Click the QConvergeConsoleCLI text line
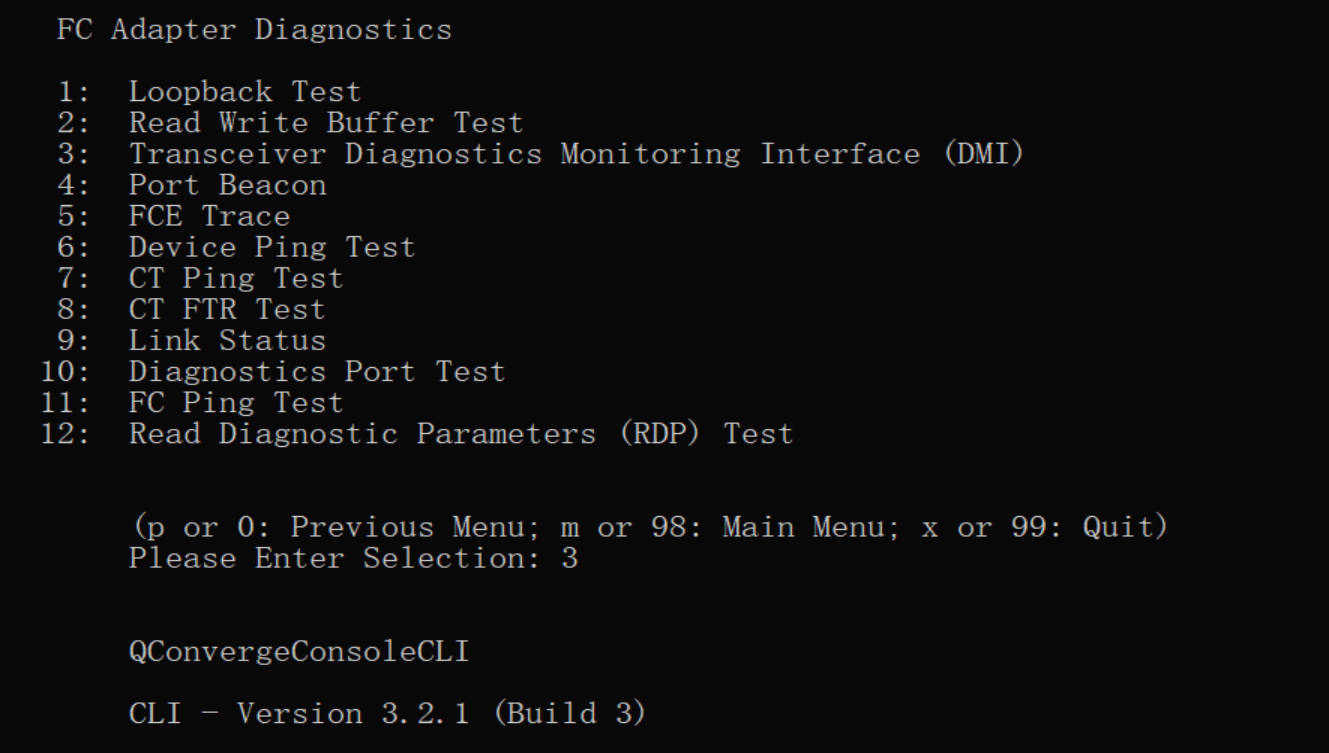This screenshot has width=1329, height=753. (298, 652)
